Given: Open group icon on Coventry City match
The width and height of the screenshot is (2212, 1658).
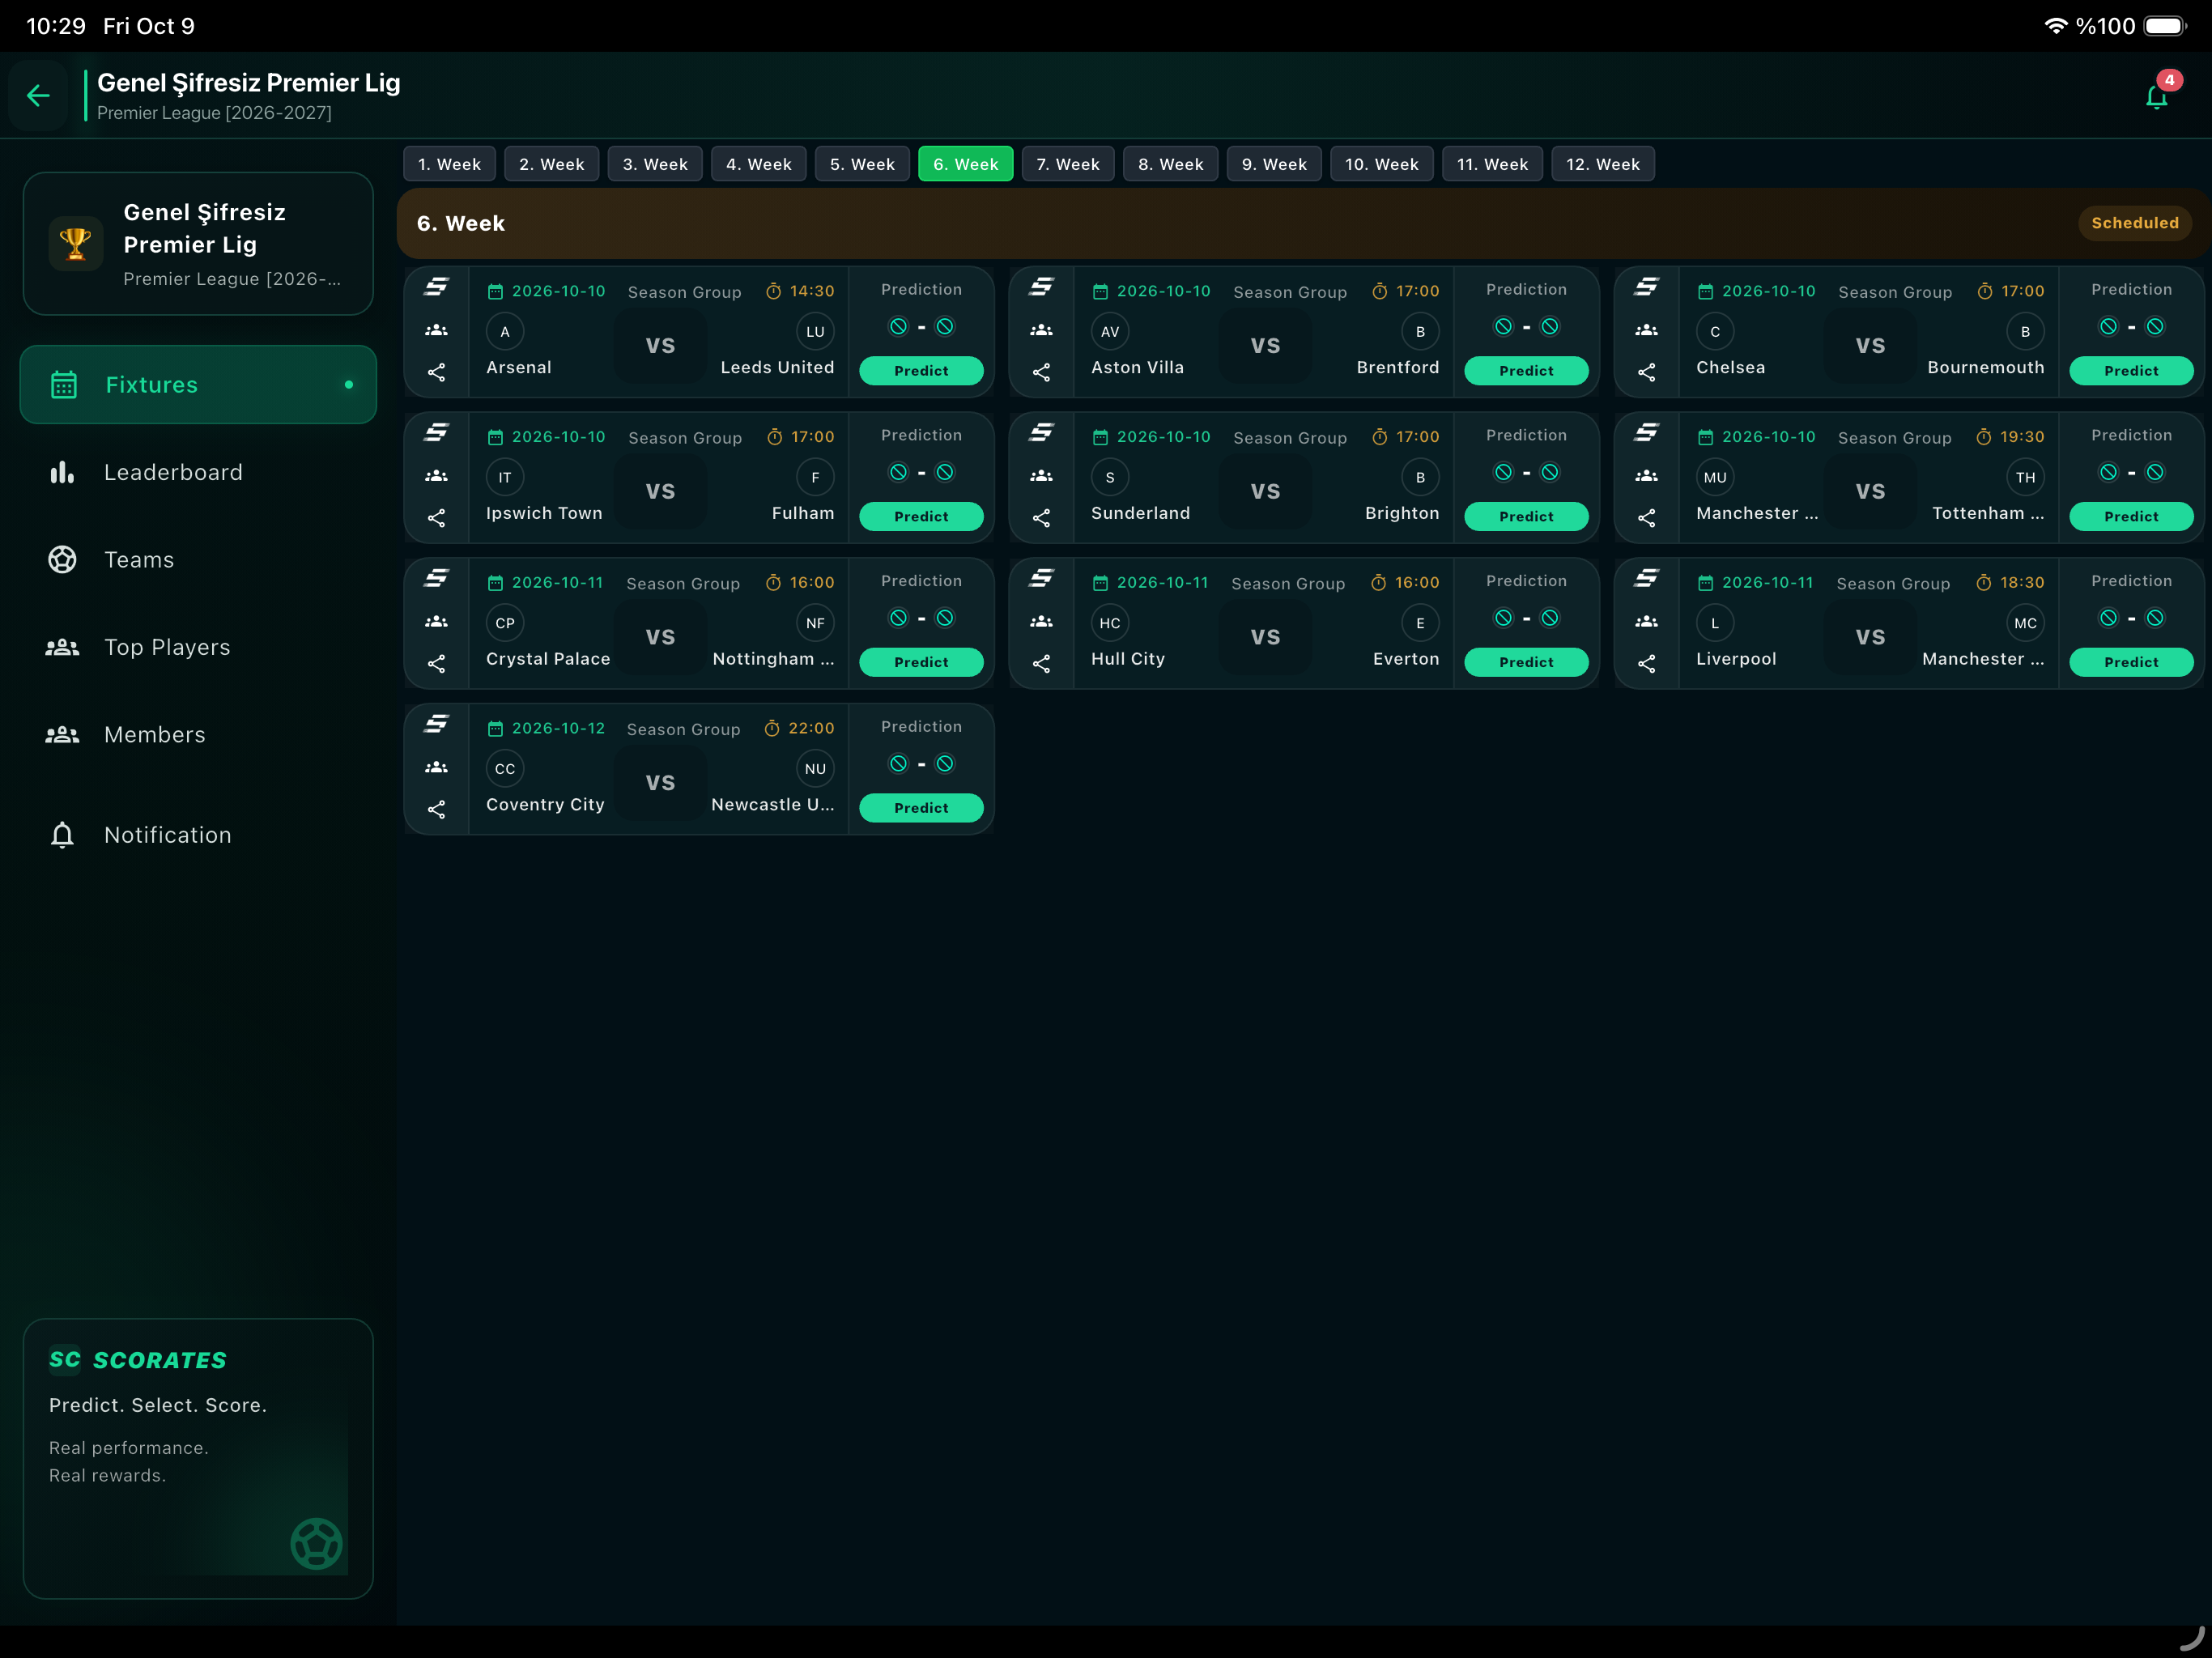Looking at the screenshot, I should pos(437,767).
